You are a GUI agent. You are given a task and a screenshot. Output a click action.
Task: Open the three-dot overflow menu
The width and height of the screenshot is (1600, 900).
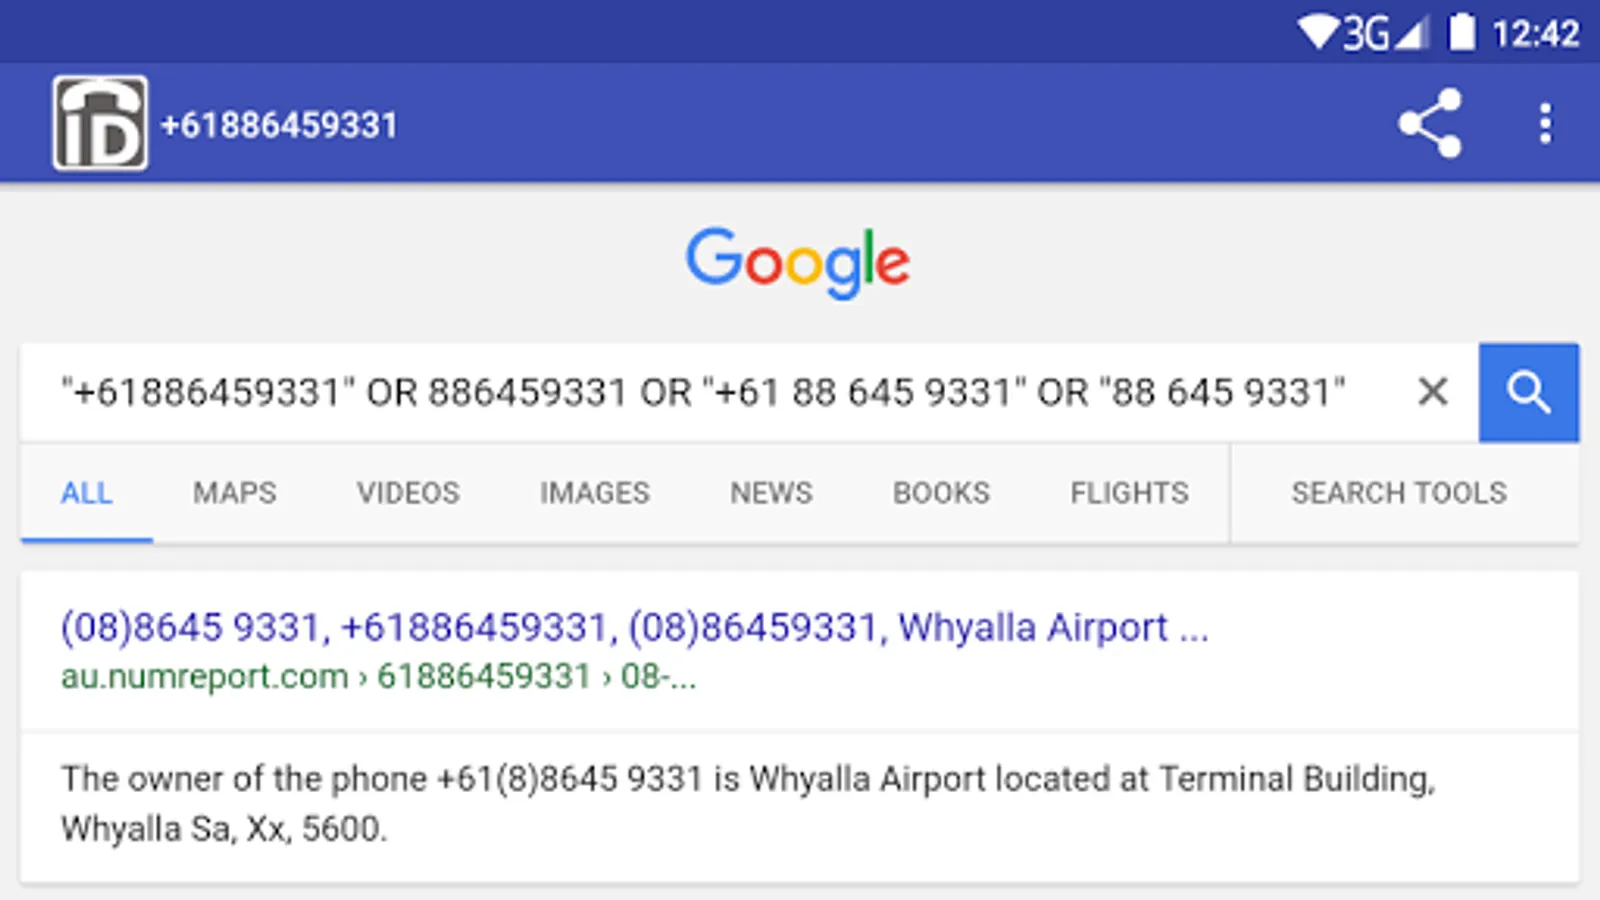click(1545, 123)
